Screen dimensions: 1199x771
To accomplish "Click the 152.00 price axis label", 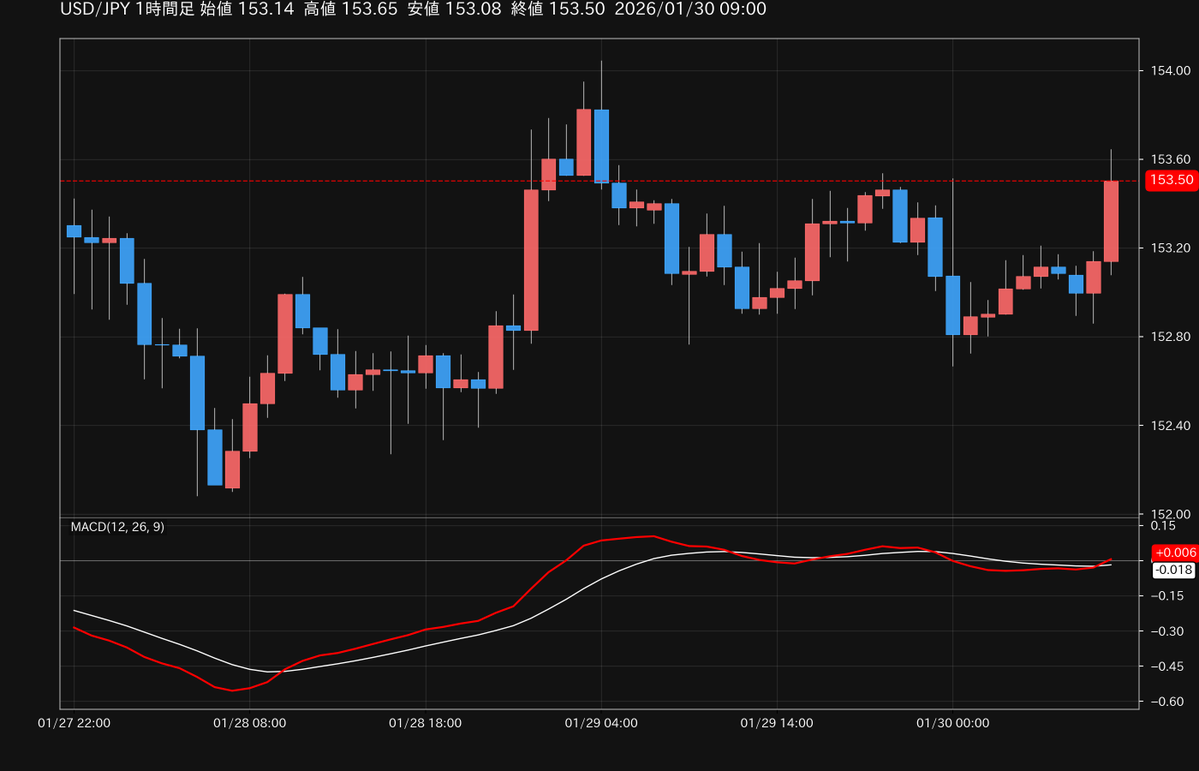I will [x=1170, y=514].
